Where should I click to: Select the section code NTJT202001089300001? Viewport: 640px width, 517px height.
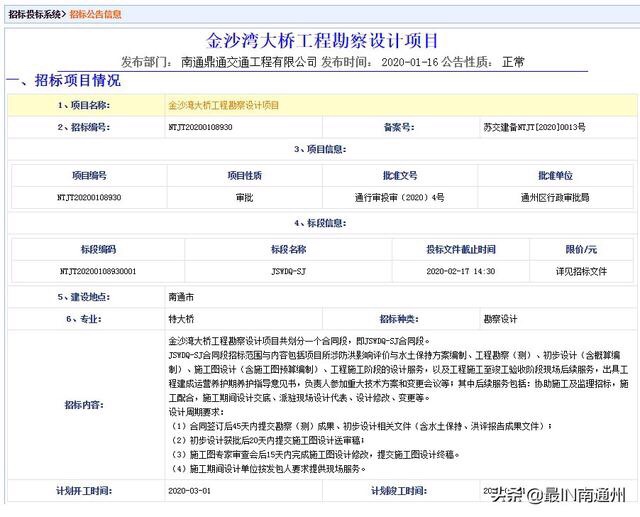coord(98,270)
